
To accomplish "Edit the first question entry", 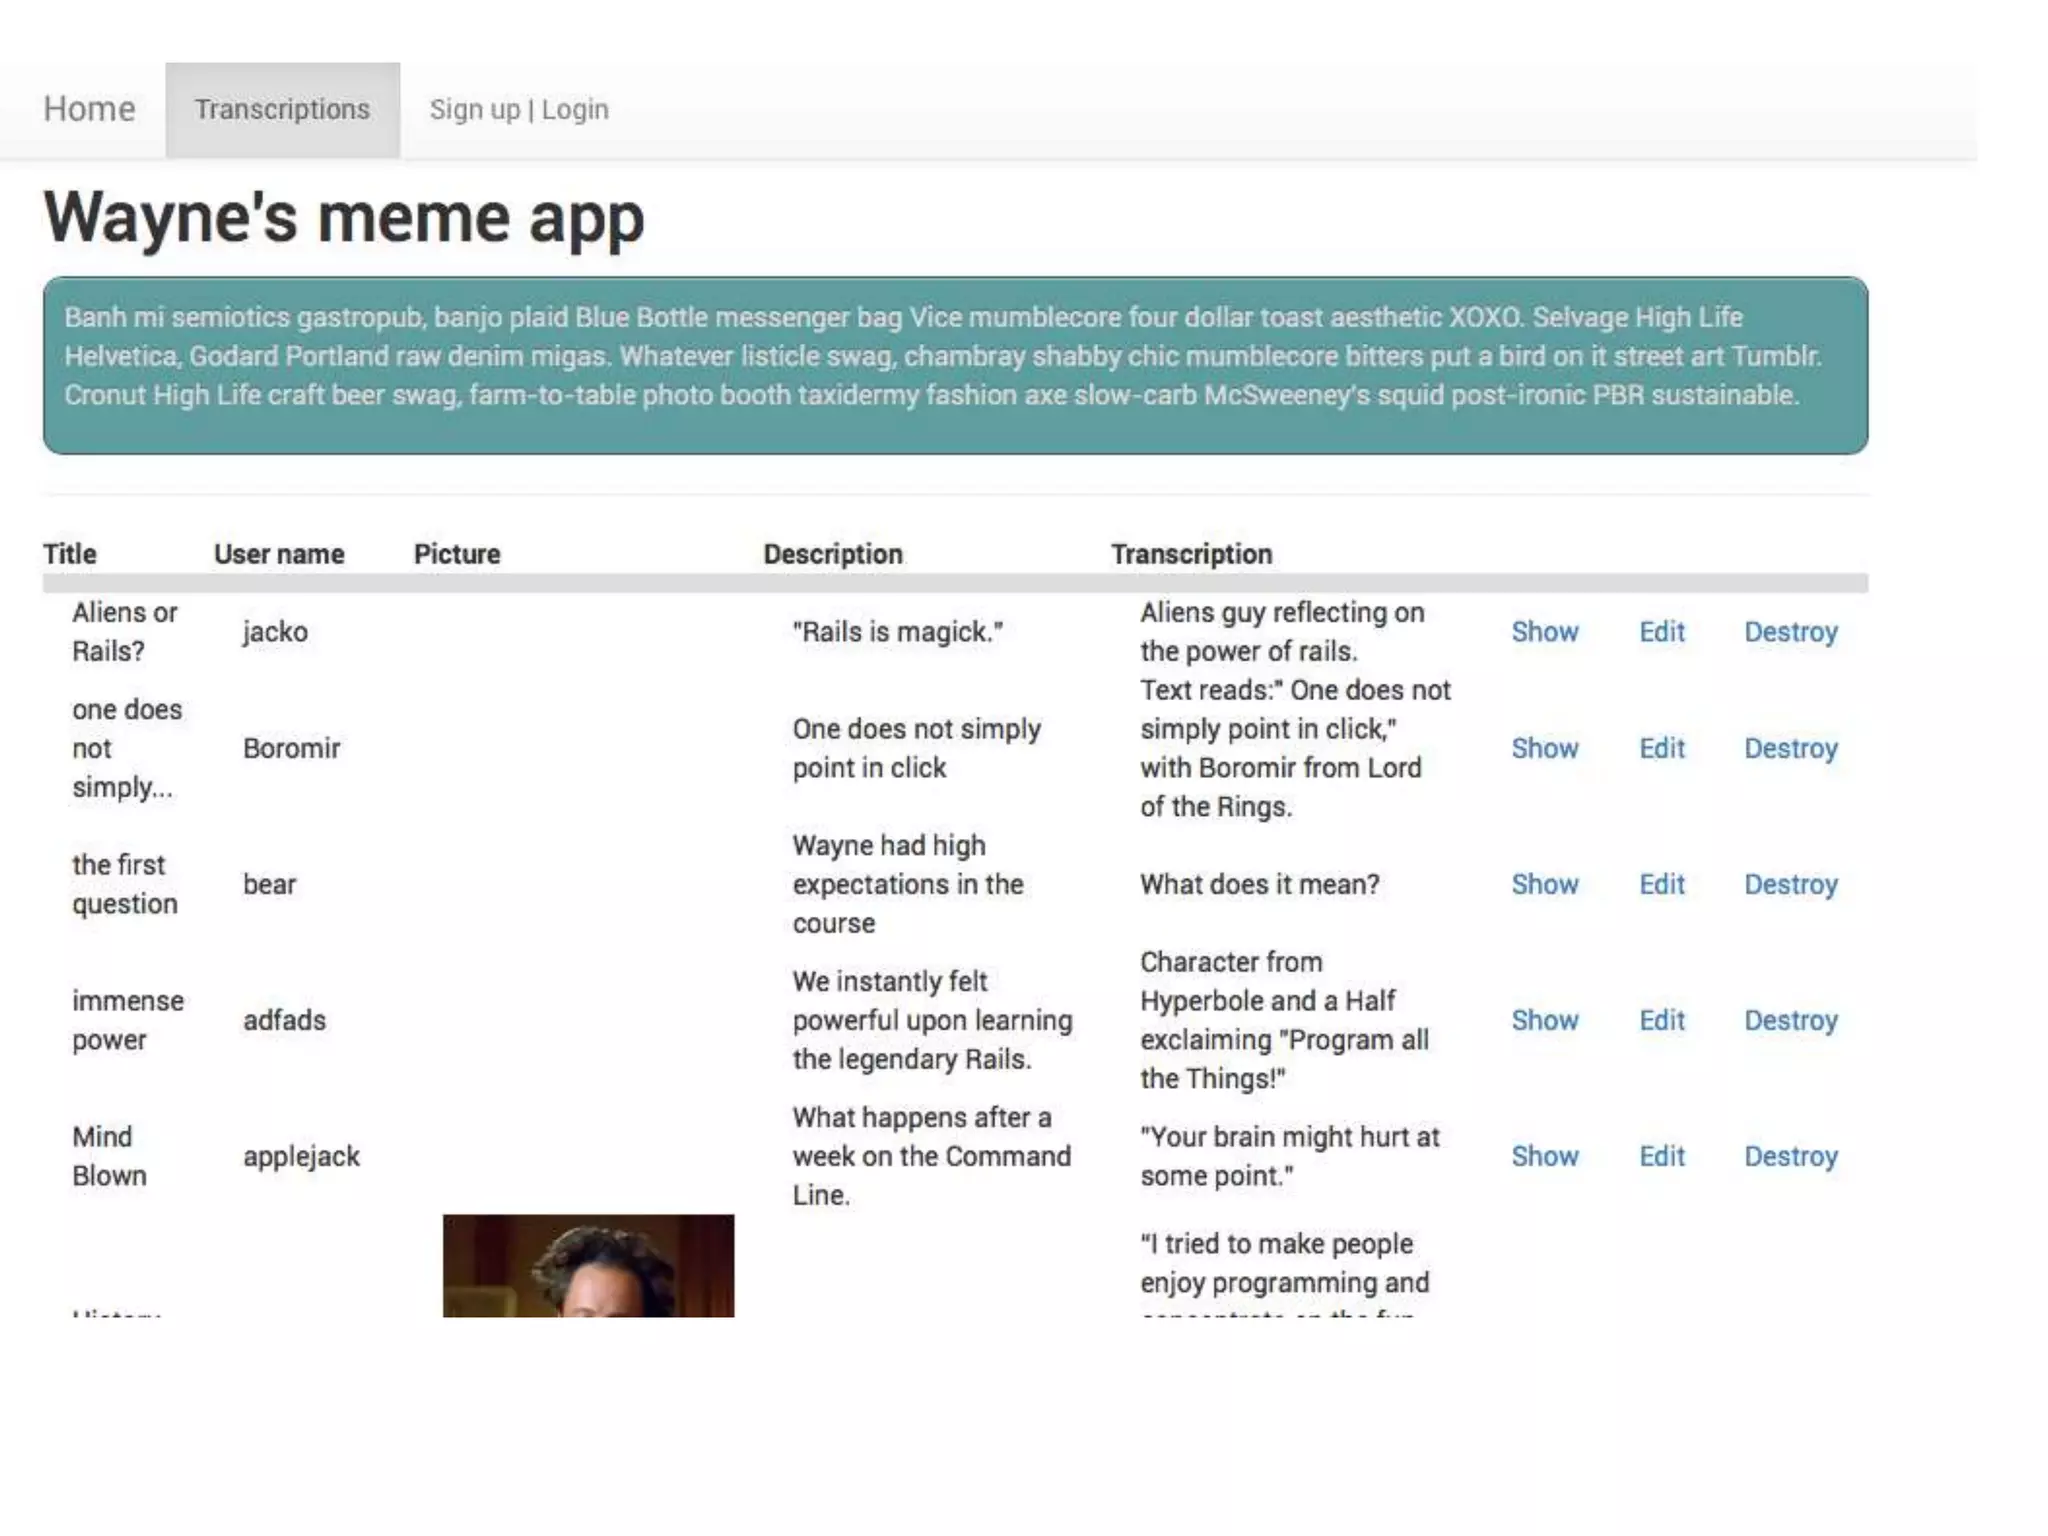I will pos(1661,884).
